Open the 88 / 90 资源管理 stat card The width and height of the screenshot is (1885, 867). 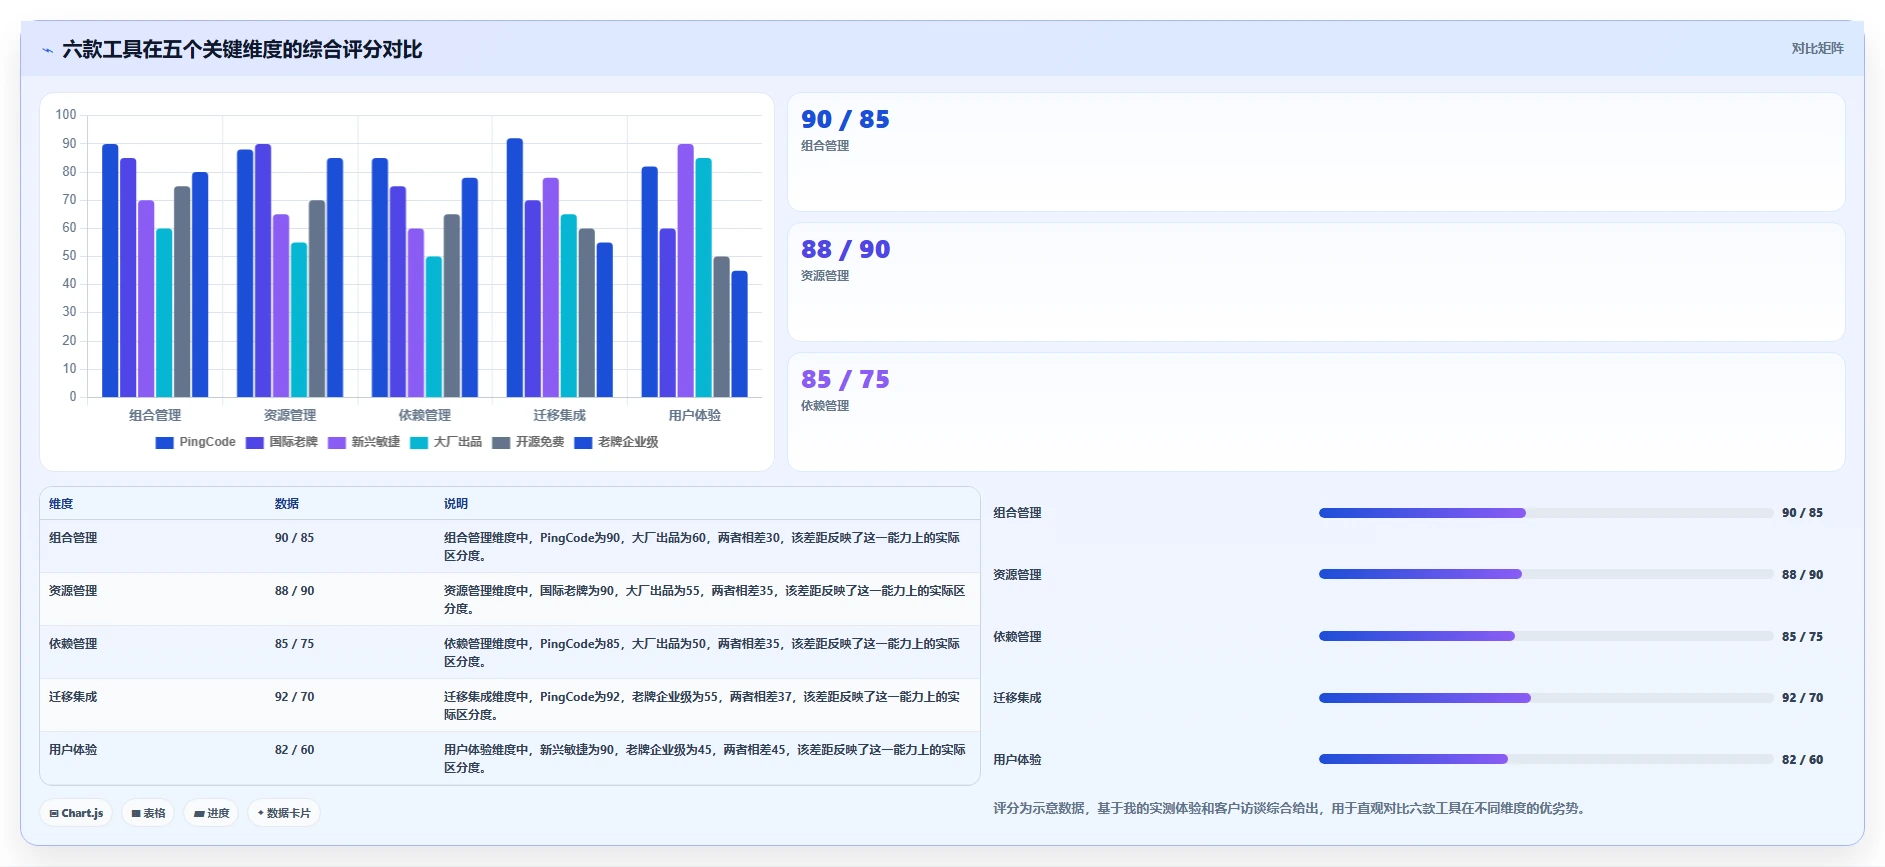tap(1316, 282)
